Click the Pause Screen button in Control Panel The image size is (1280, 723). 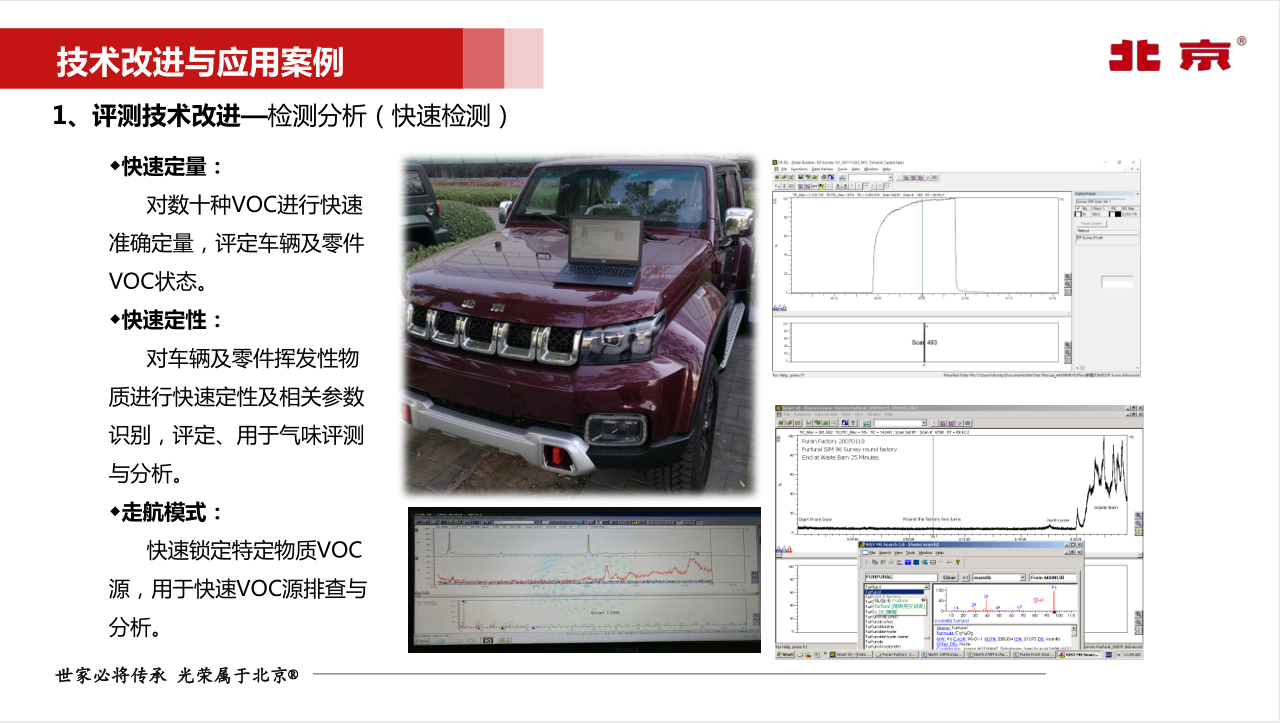pyautogui.click(x=1092, y=223)
